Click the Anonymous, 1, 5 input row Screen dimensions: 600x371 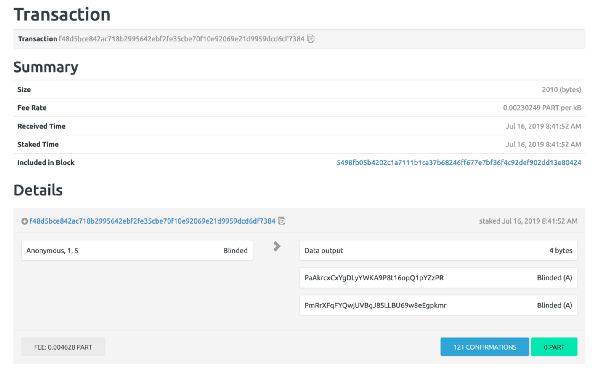pyautogui.click(x=137, y=251)
